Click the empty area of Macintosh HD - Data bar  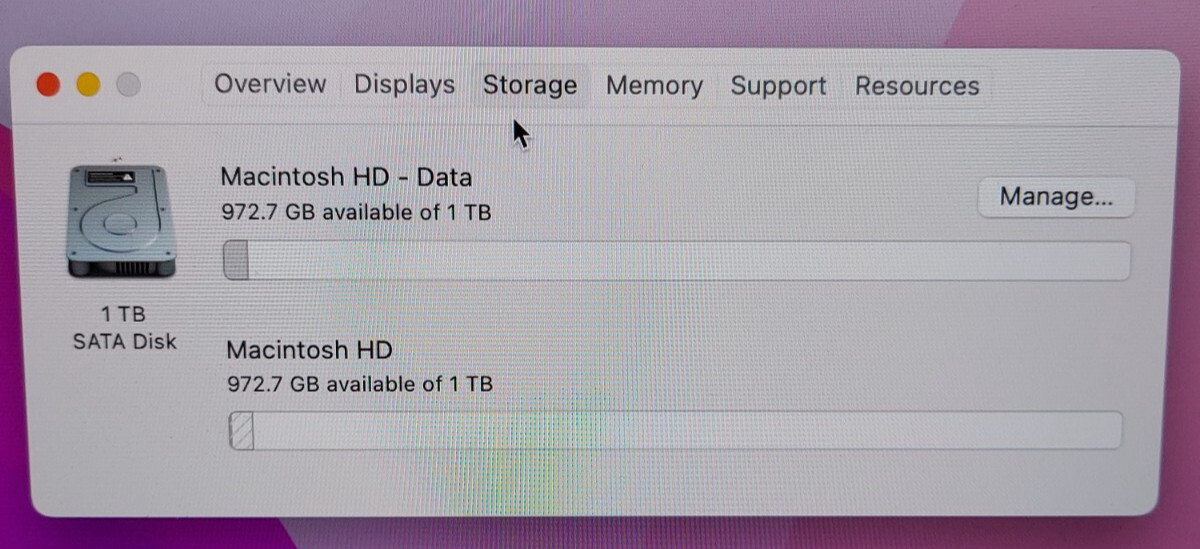pos(688,261)
